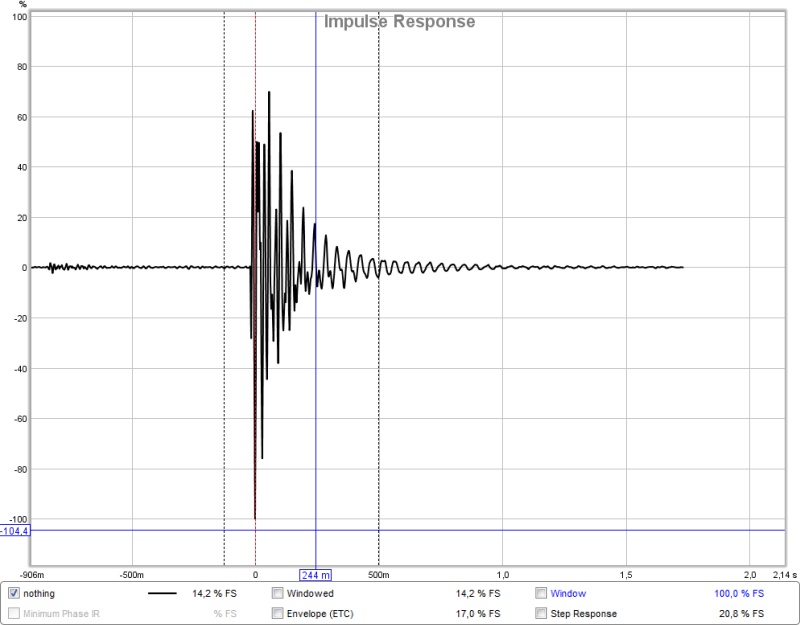The image size is (800, 626).
Task: Click the % unit label above the vertical axis
Action: click(22, 5)
